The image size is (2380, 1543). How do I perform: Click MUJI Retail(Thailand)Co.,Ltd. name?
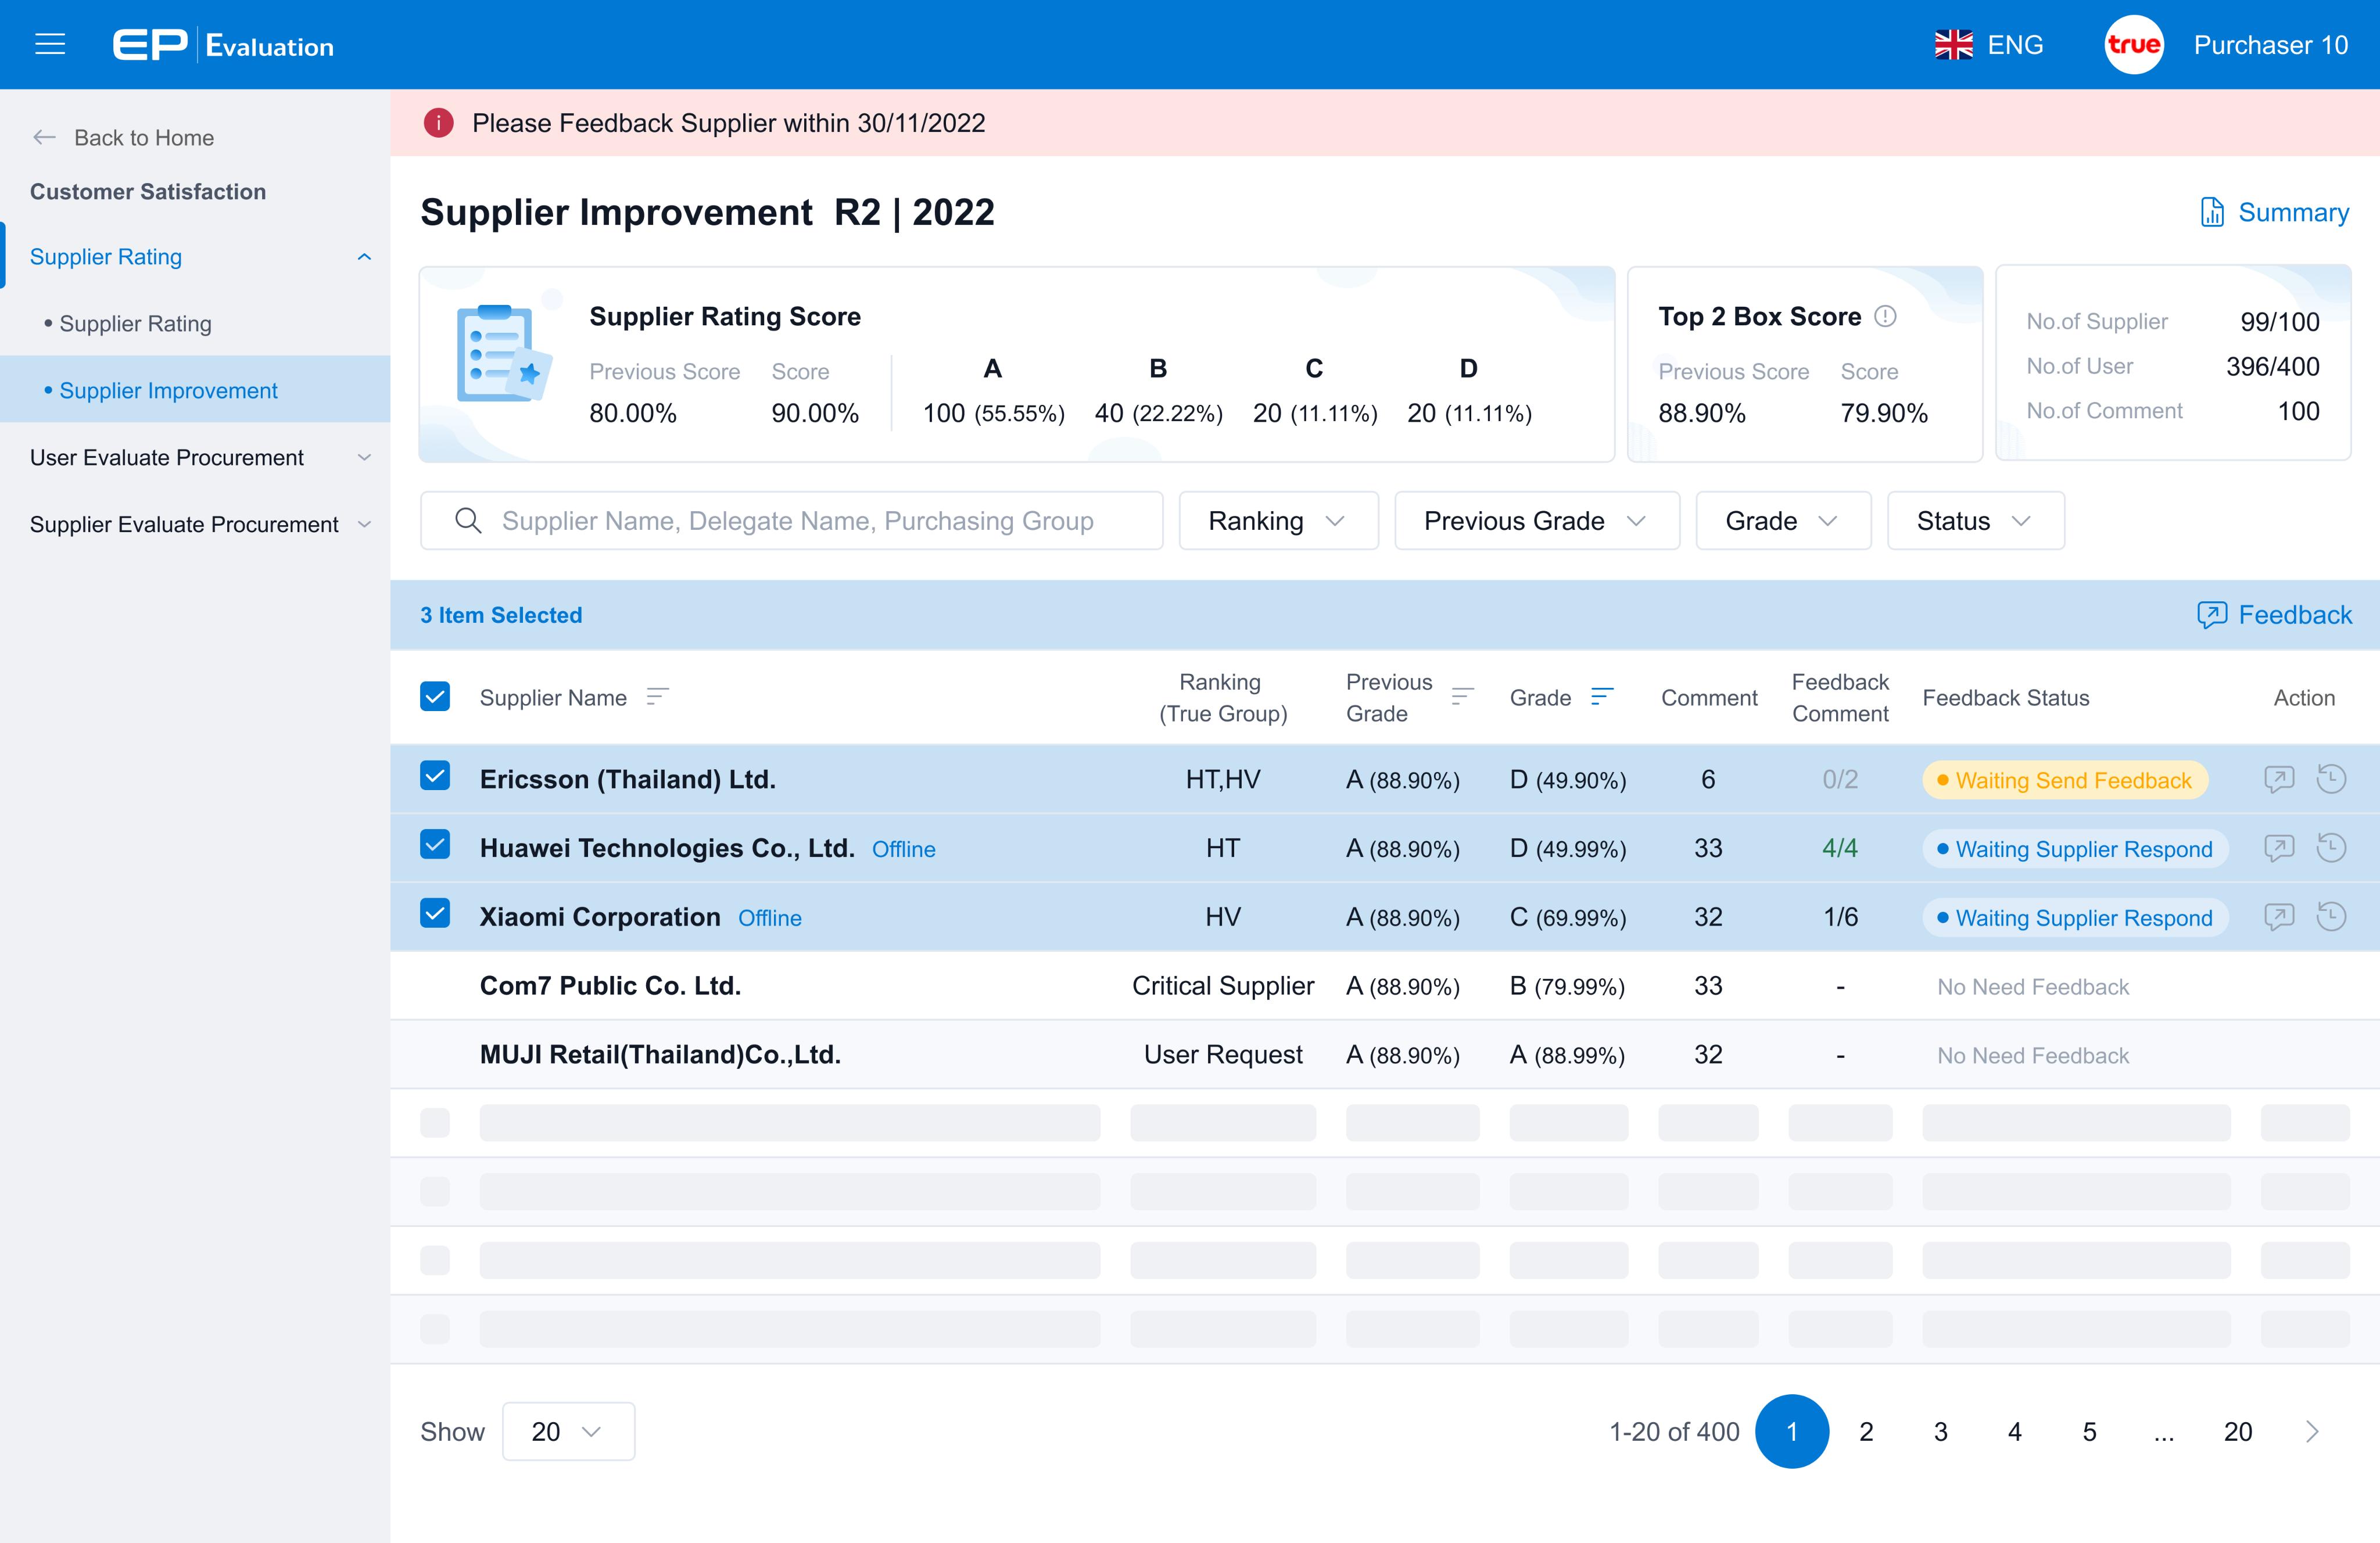(x=660, y=1054)
